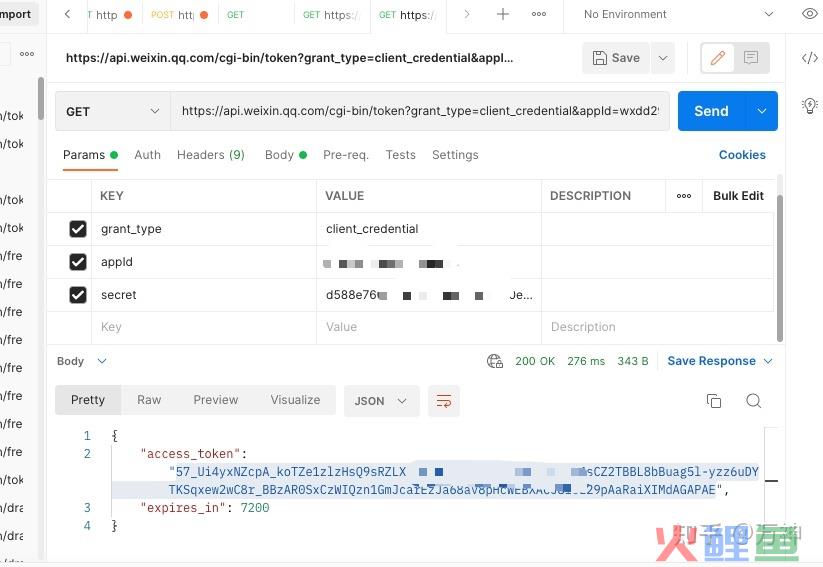Add a new request tab with plus icon
Viewport: 823px width, 567px height.
502,14
